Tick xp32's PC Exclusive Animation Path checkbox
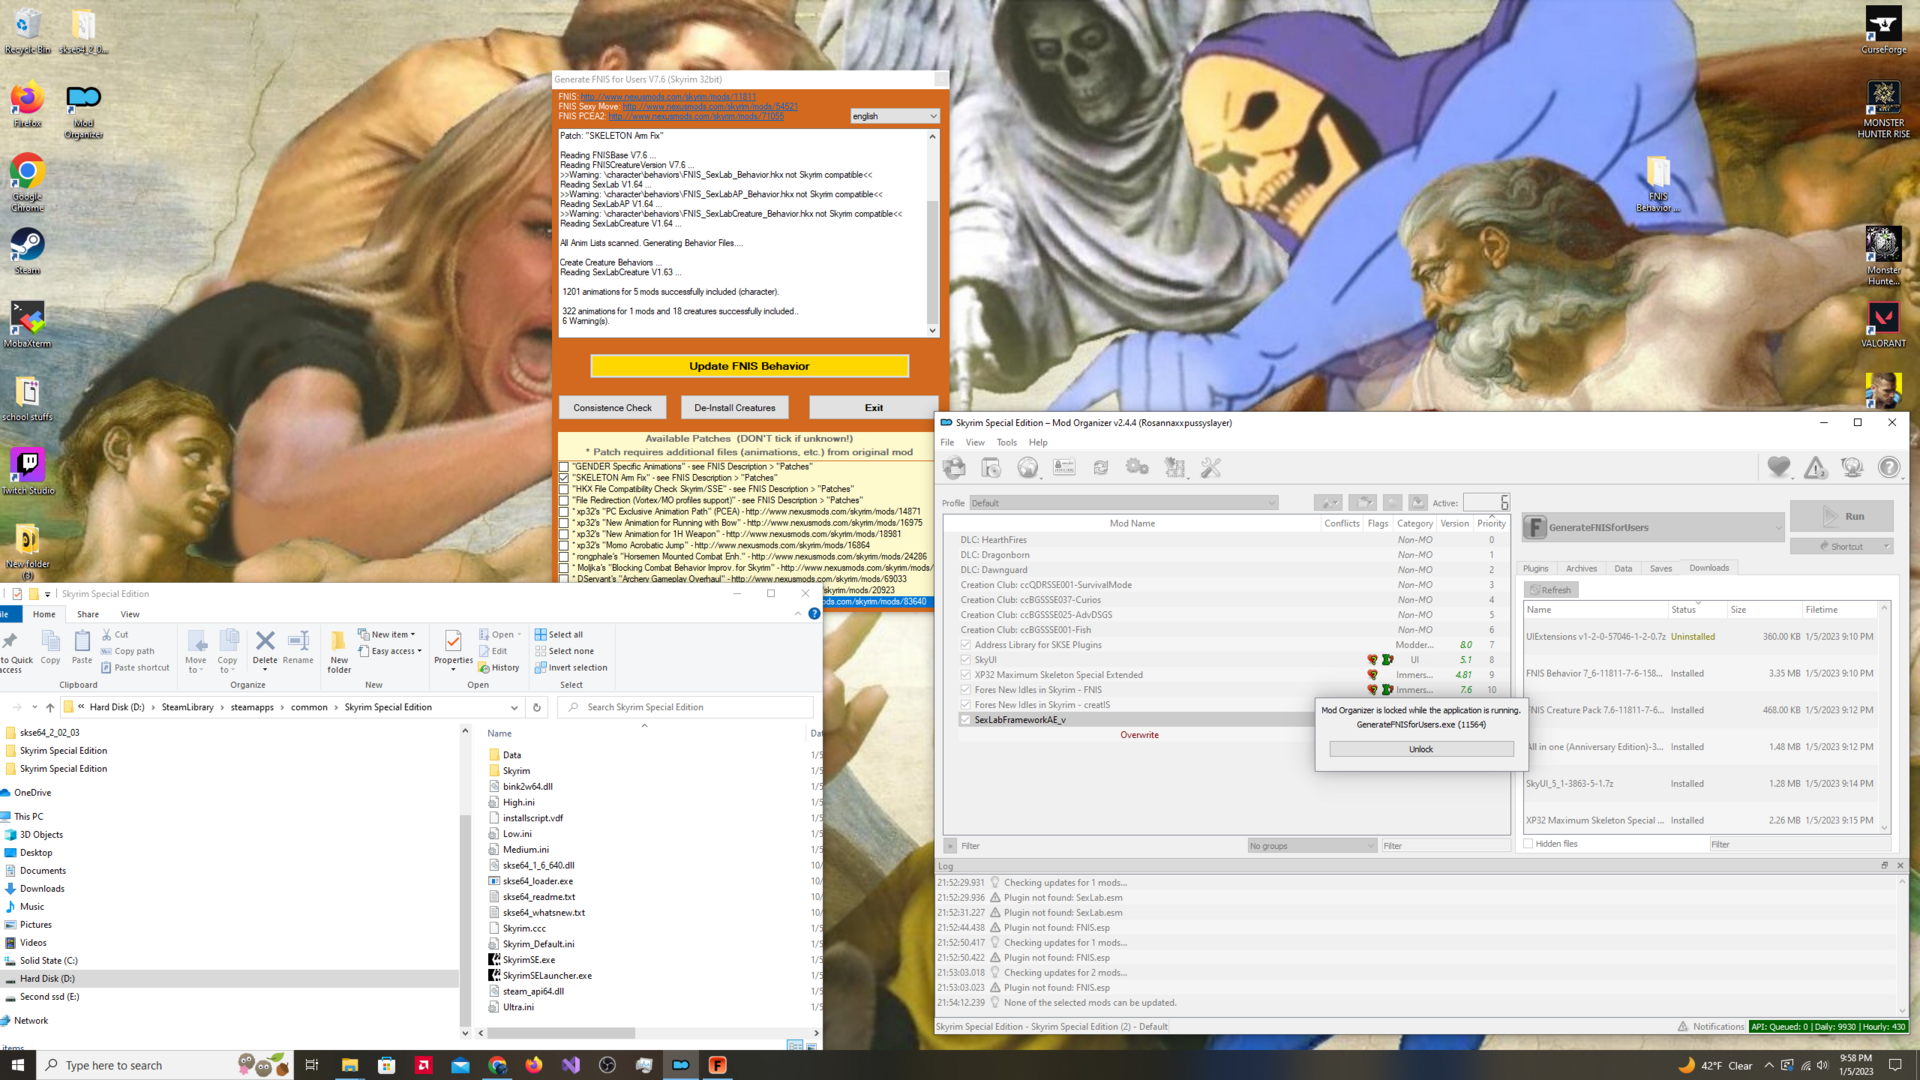Screen dimensions: 1920x1080 tap(564, 512)
